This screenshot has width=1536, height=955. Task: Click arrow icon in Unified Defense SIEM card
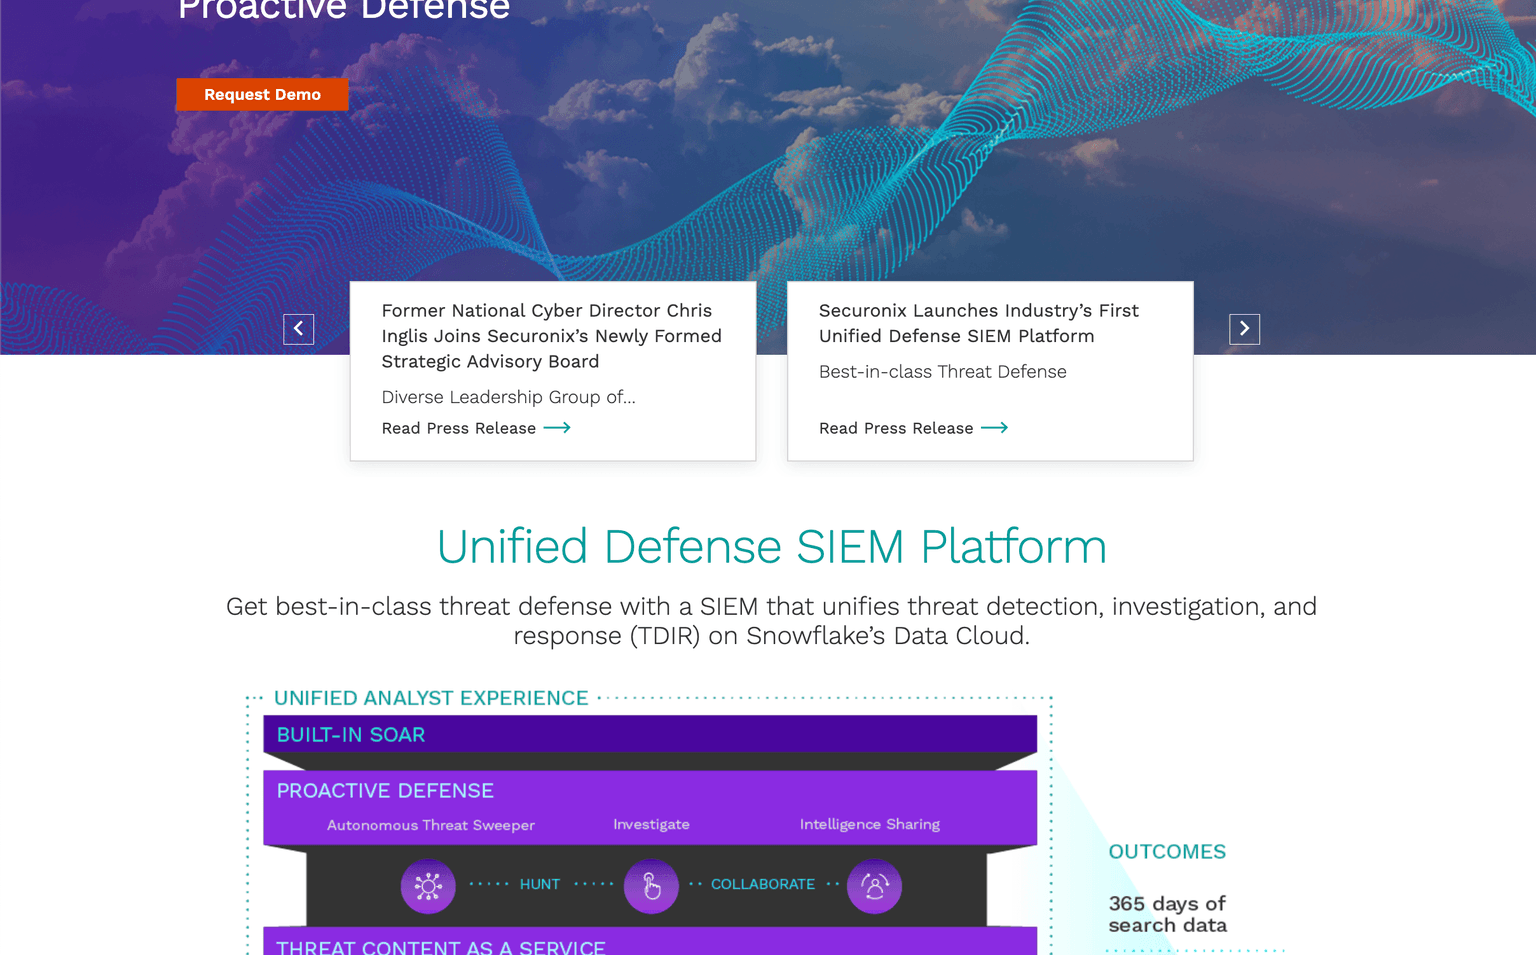point(994,428)
